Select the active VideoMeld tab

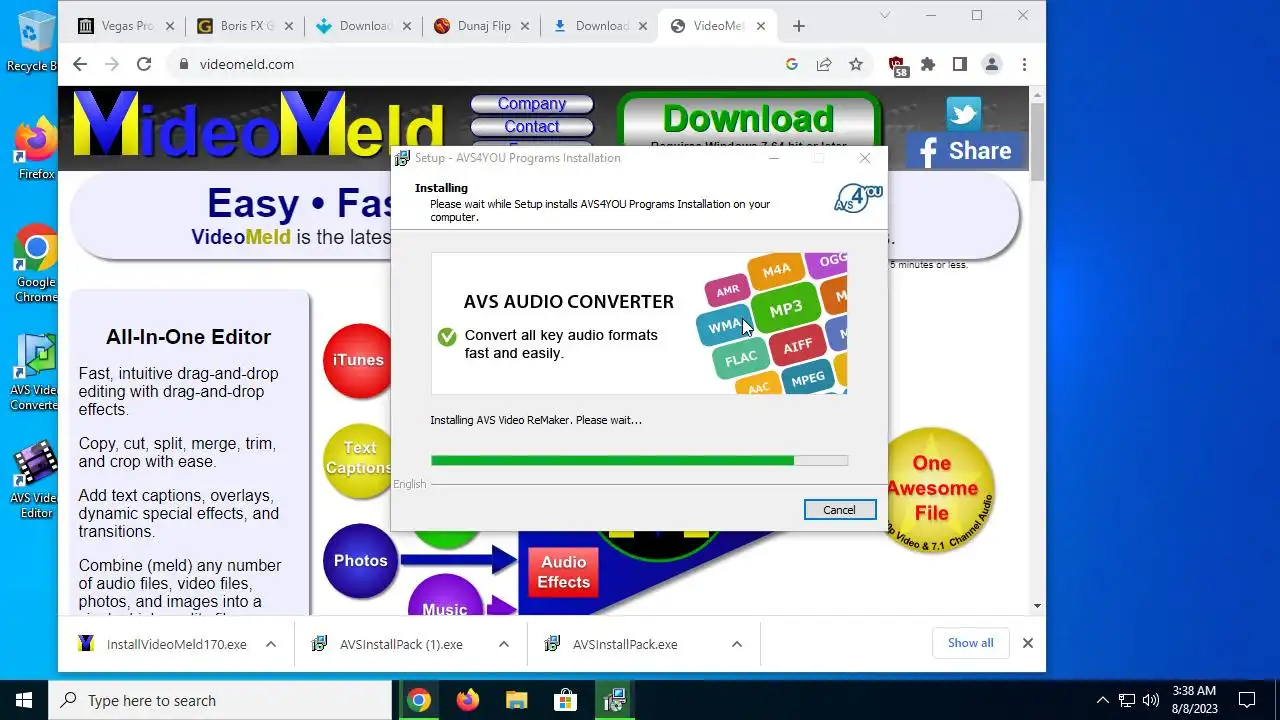[718, 26]
